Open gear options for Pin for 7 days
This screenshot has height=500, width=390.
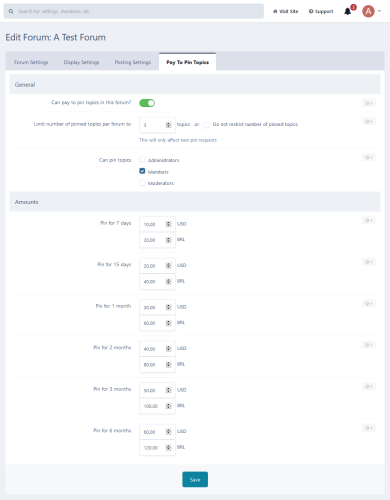369,220
